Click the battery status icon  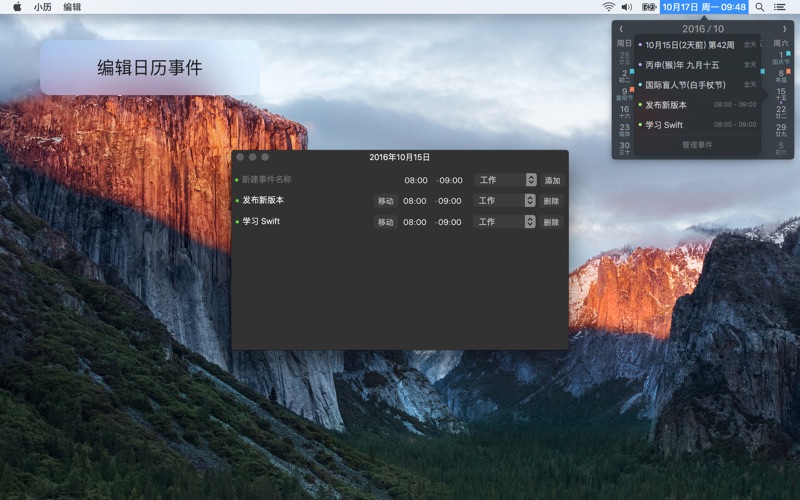point(648,7)
